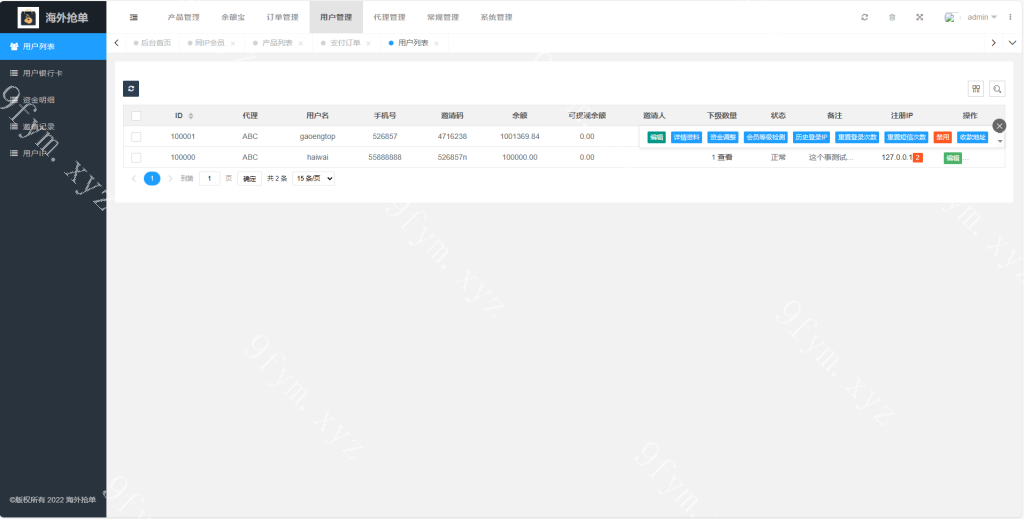The image size is (1024, 519).
Task: Close the expanded actions popup
Action: tap(999, 125)
